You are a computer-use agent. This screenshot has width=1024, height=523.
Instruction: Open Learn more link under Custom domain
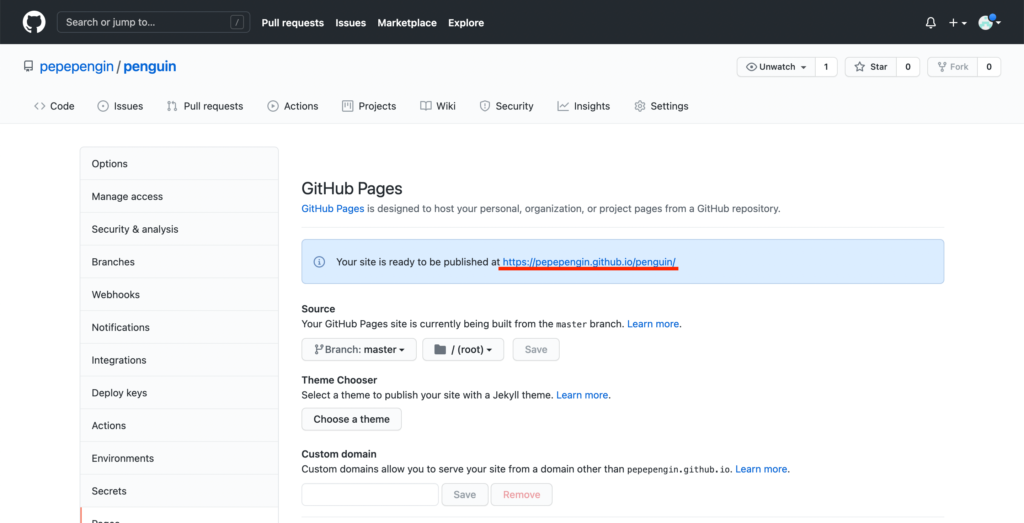click(x=761, y=469)
